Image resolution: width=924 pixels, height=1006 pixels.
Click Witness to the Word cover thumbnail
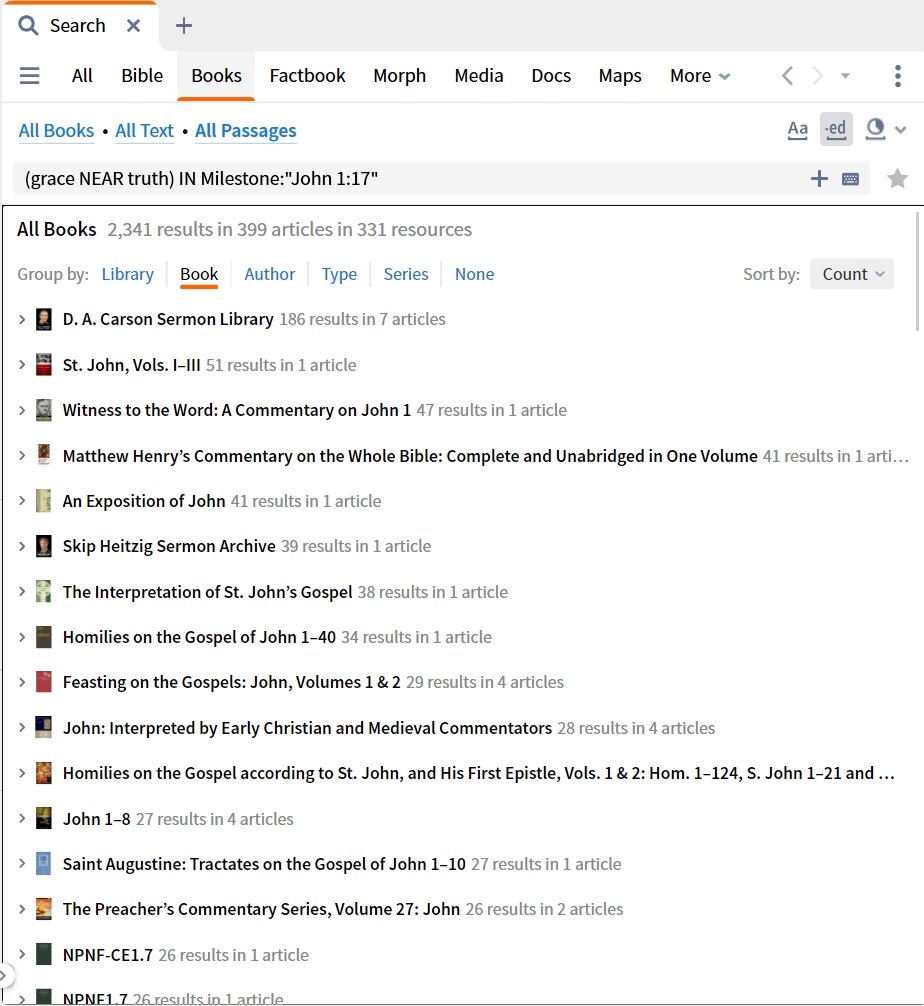pos(44,410)
